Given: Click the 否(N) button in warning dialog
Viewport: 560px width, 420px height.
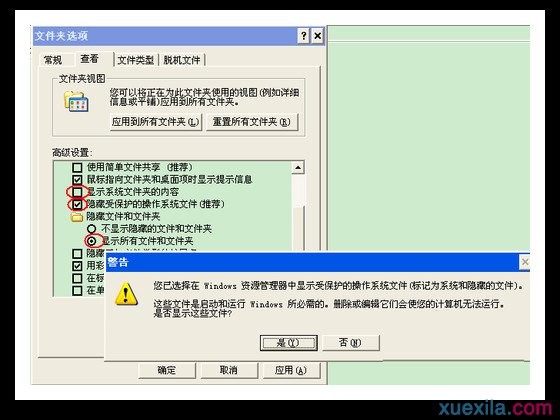Looking at the screenshot, I should click(351, 343).
